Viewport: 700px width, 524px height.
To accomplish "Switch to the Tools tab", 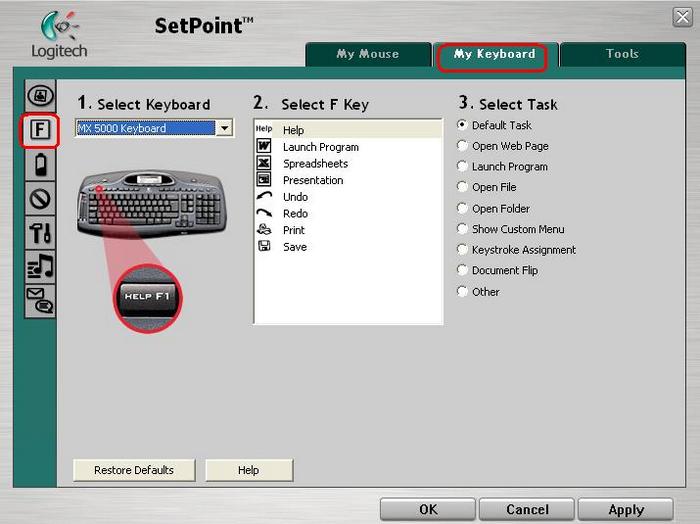I will click(621, 55).
